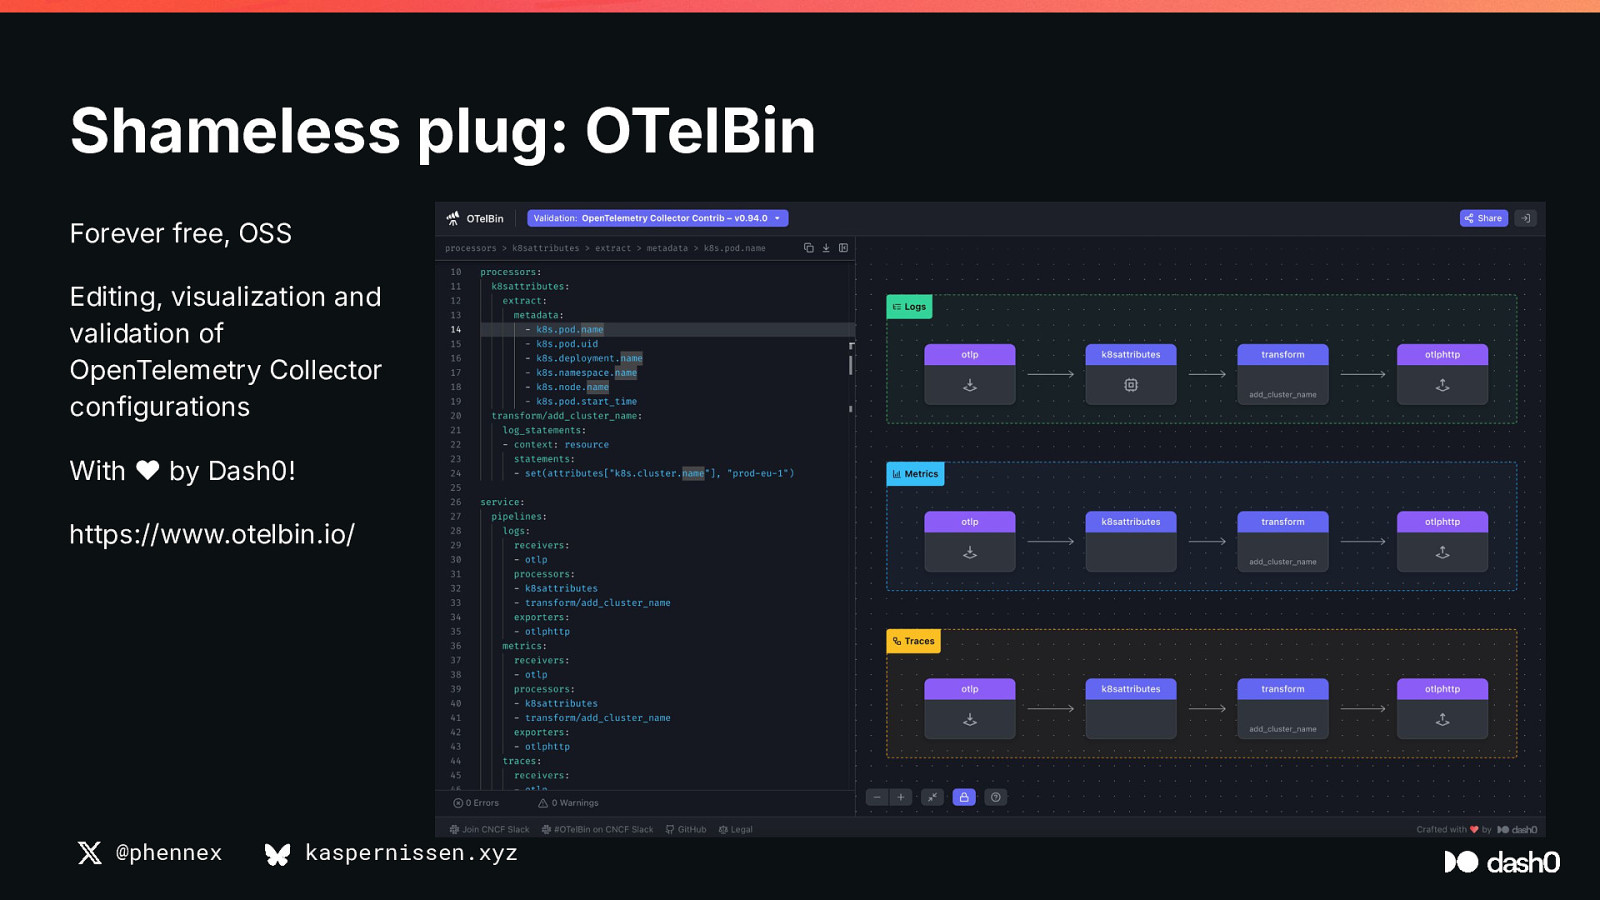Click the 0 Warnings status indicator

[x=568, y=803]
